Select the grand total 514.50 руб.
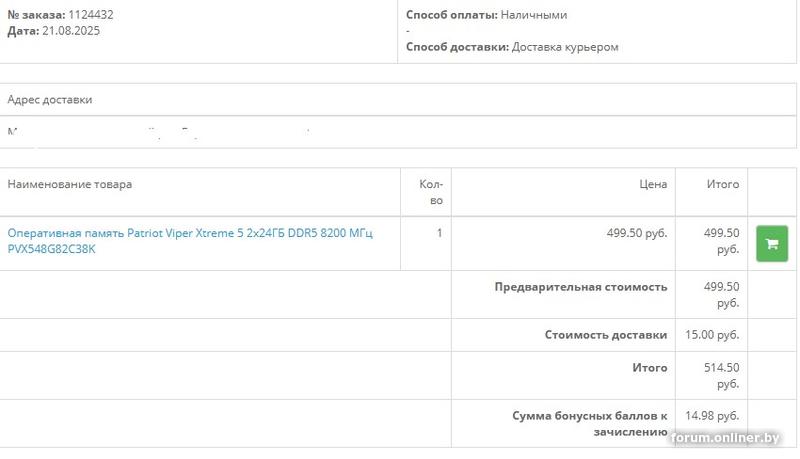The height and width of the screenshot is (459, 800). pos(721,376)
